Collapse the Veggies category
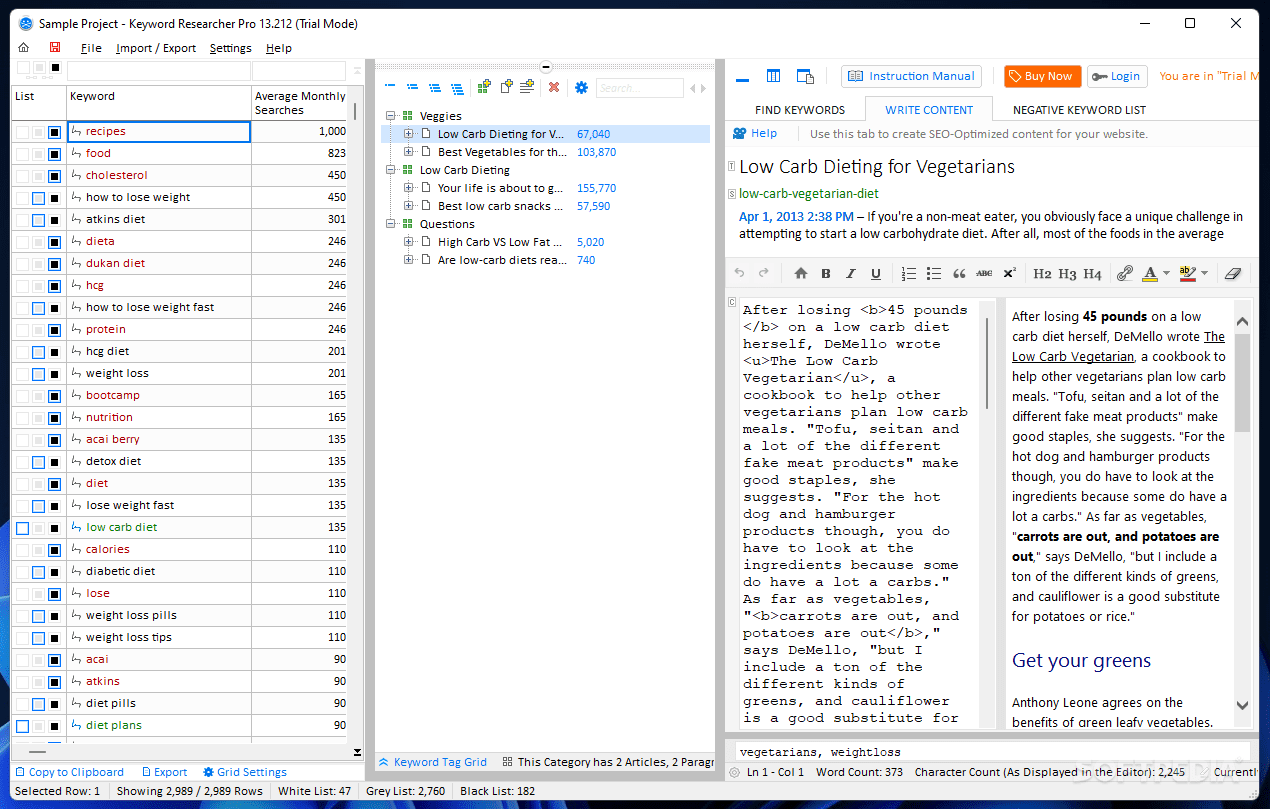The width and height of the screenshot is (1270, 809). coord(391,116)
